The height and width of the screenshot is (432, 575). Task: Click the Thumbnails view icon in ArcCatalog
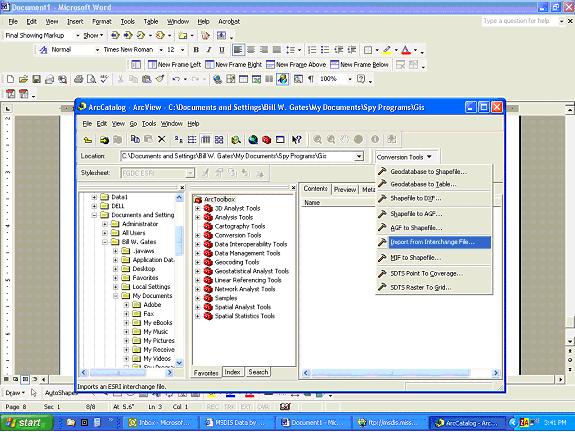219,139
